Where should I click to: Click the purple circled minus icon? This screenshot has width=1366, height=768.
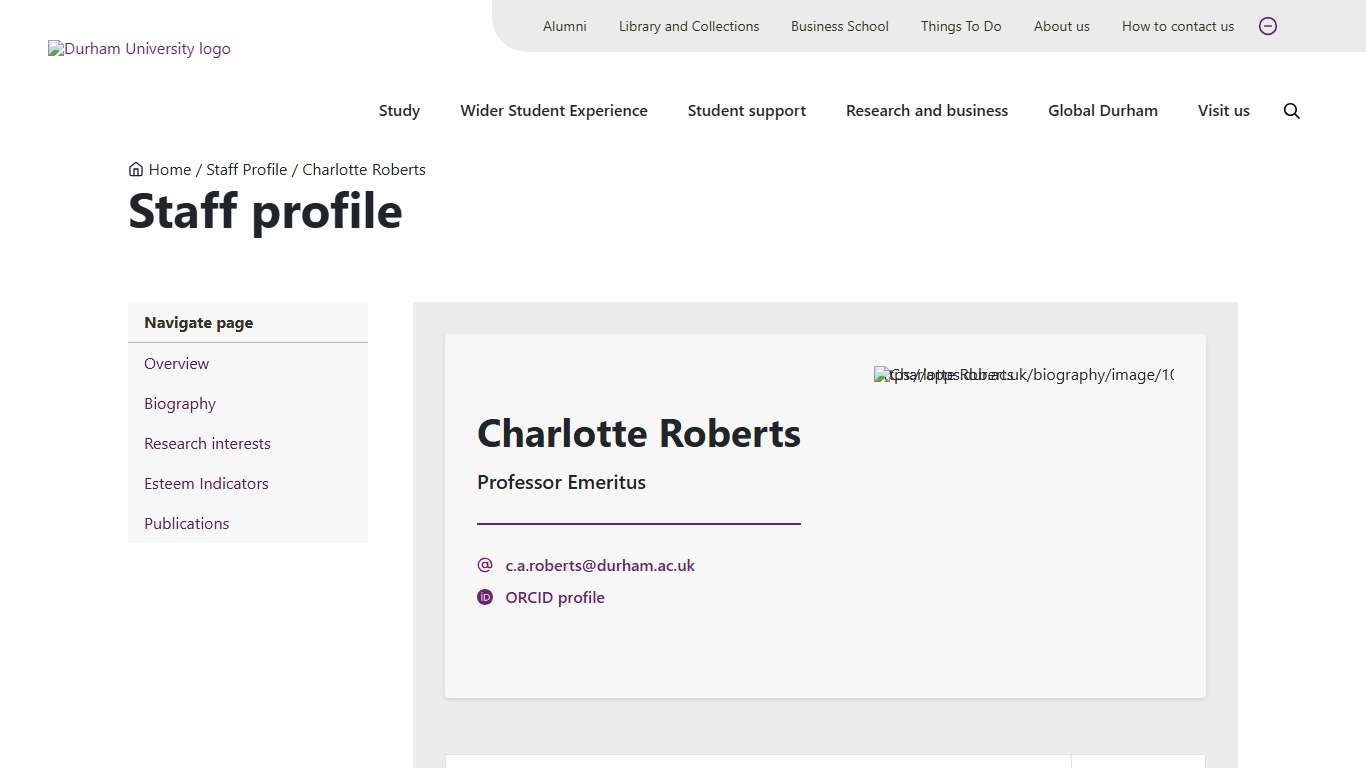[1268, 26]
